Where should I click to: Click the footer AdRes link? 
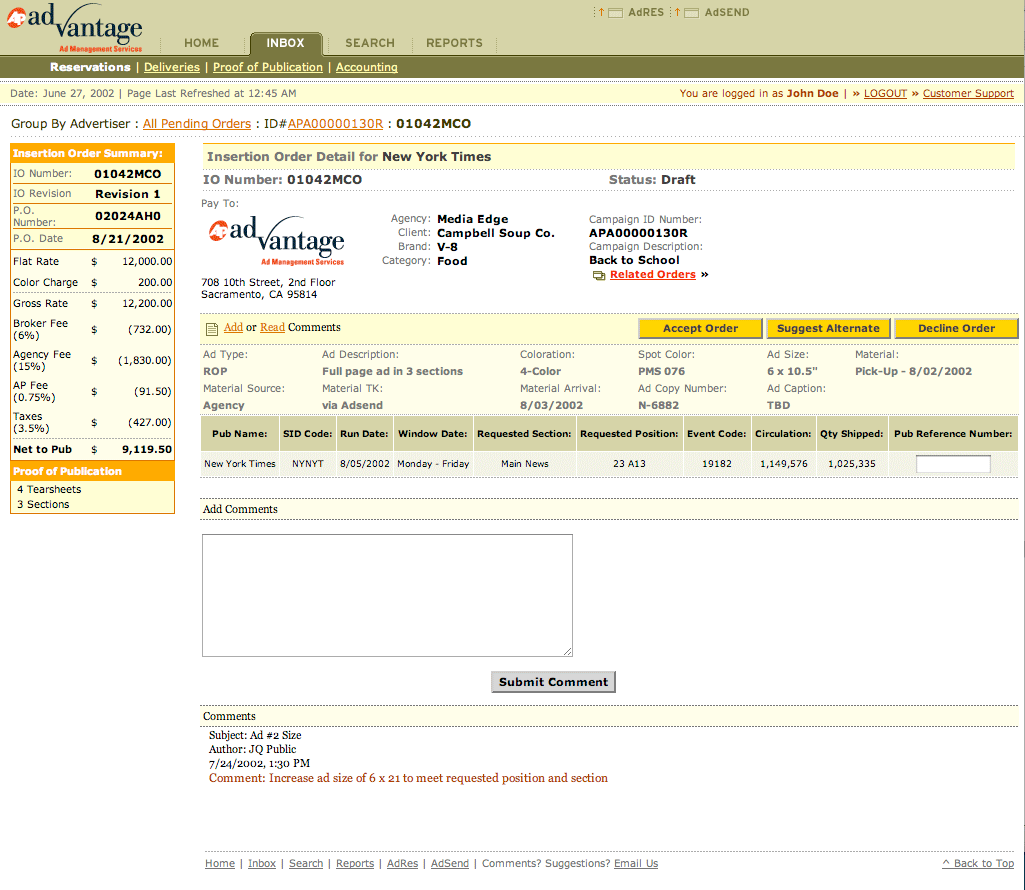click(x=402, y=863)
